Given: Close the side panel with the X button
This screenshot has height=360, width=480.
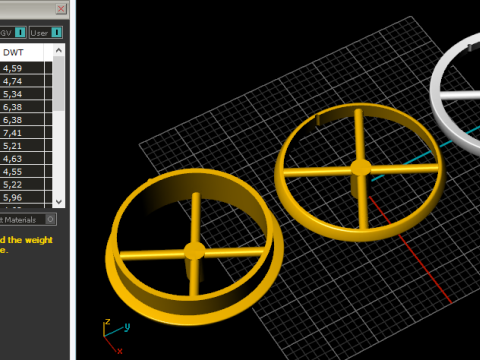Looking at the screenshot, I should click(x=61, y=9).
